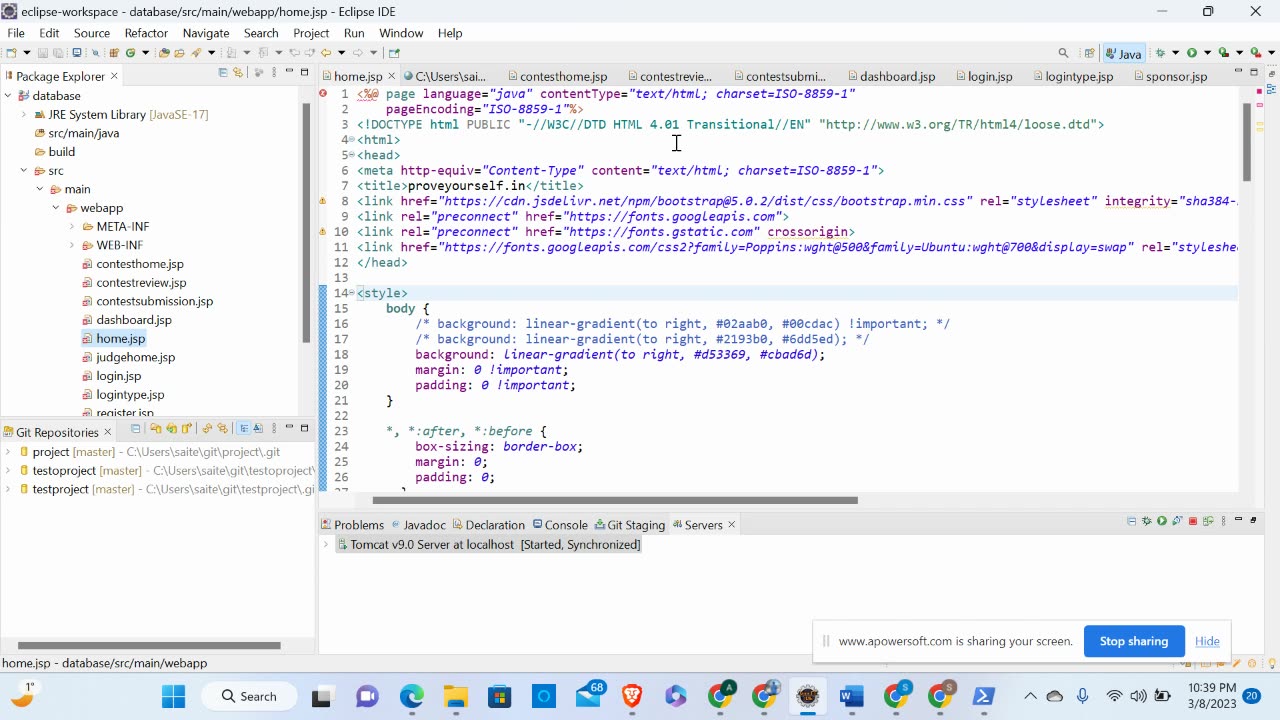
Task: Open the Refactor menu
Action: click(146, 33)
